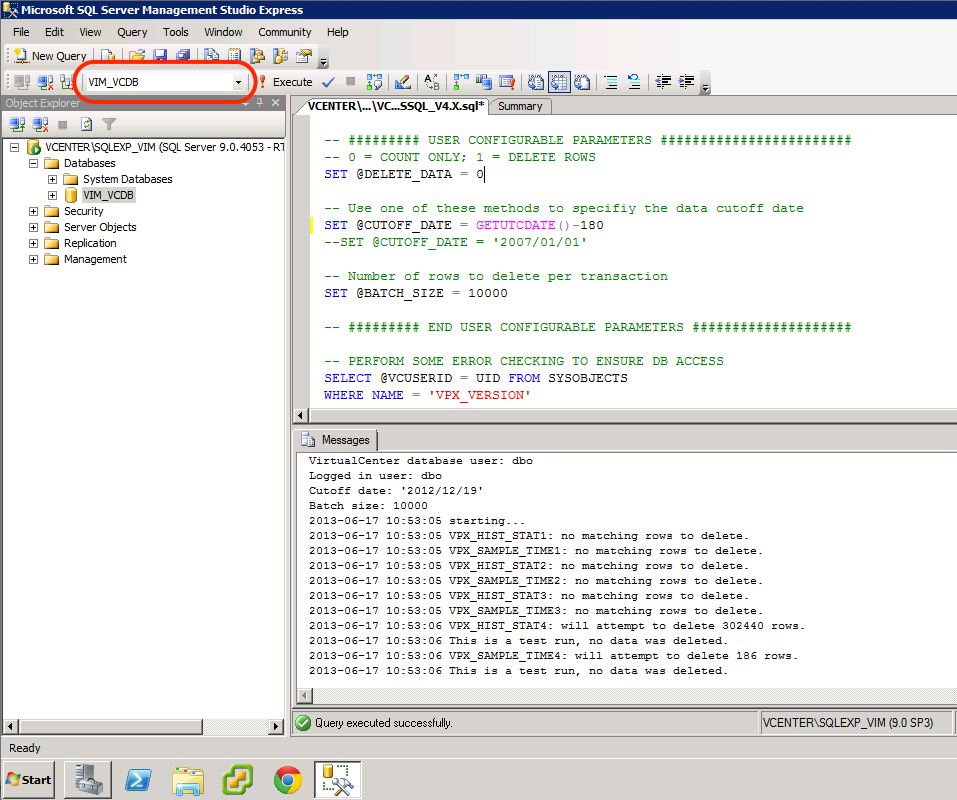Image resolution: width=957 pixels, height=800 pixels.
Task: Open the Registered Servers window icon
Action: [x=212, y=56]
